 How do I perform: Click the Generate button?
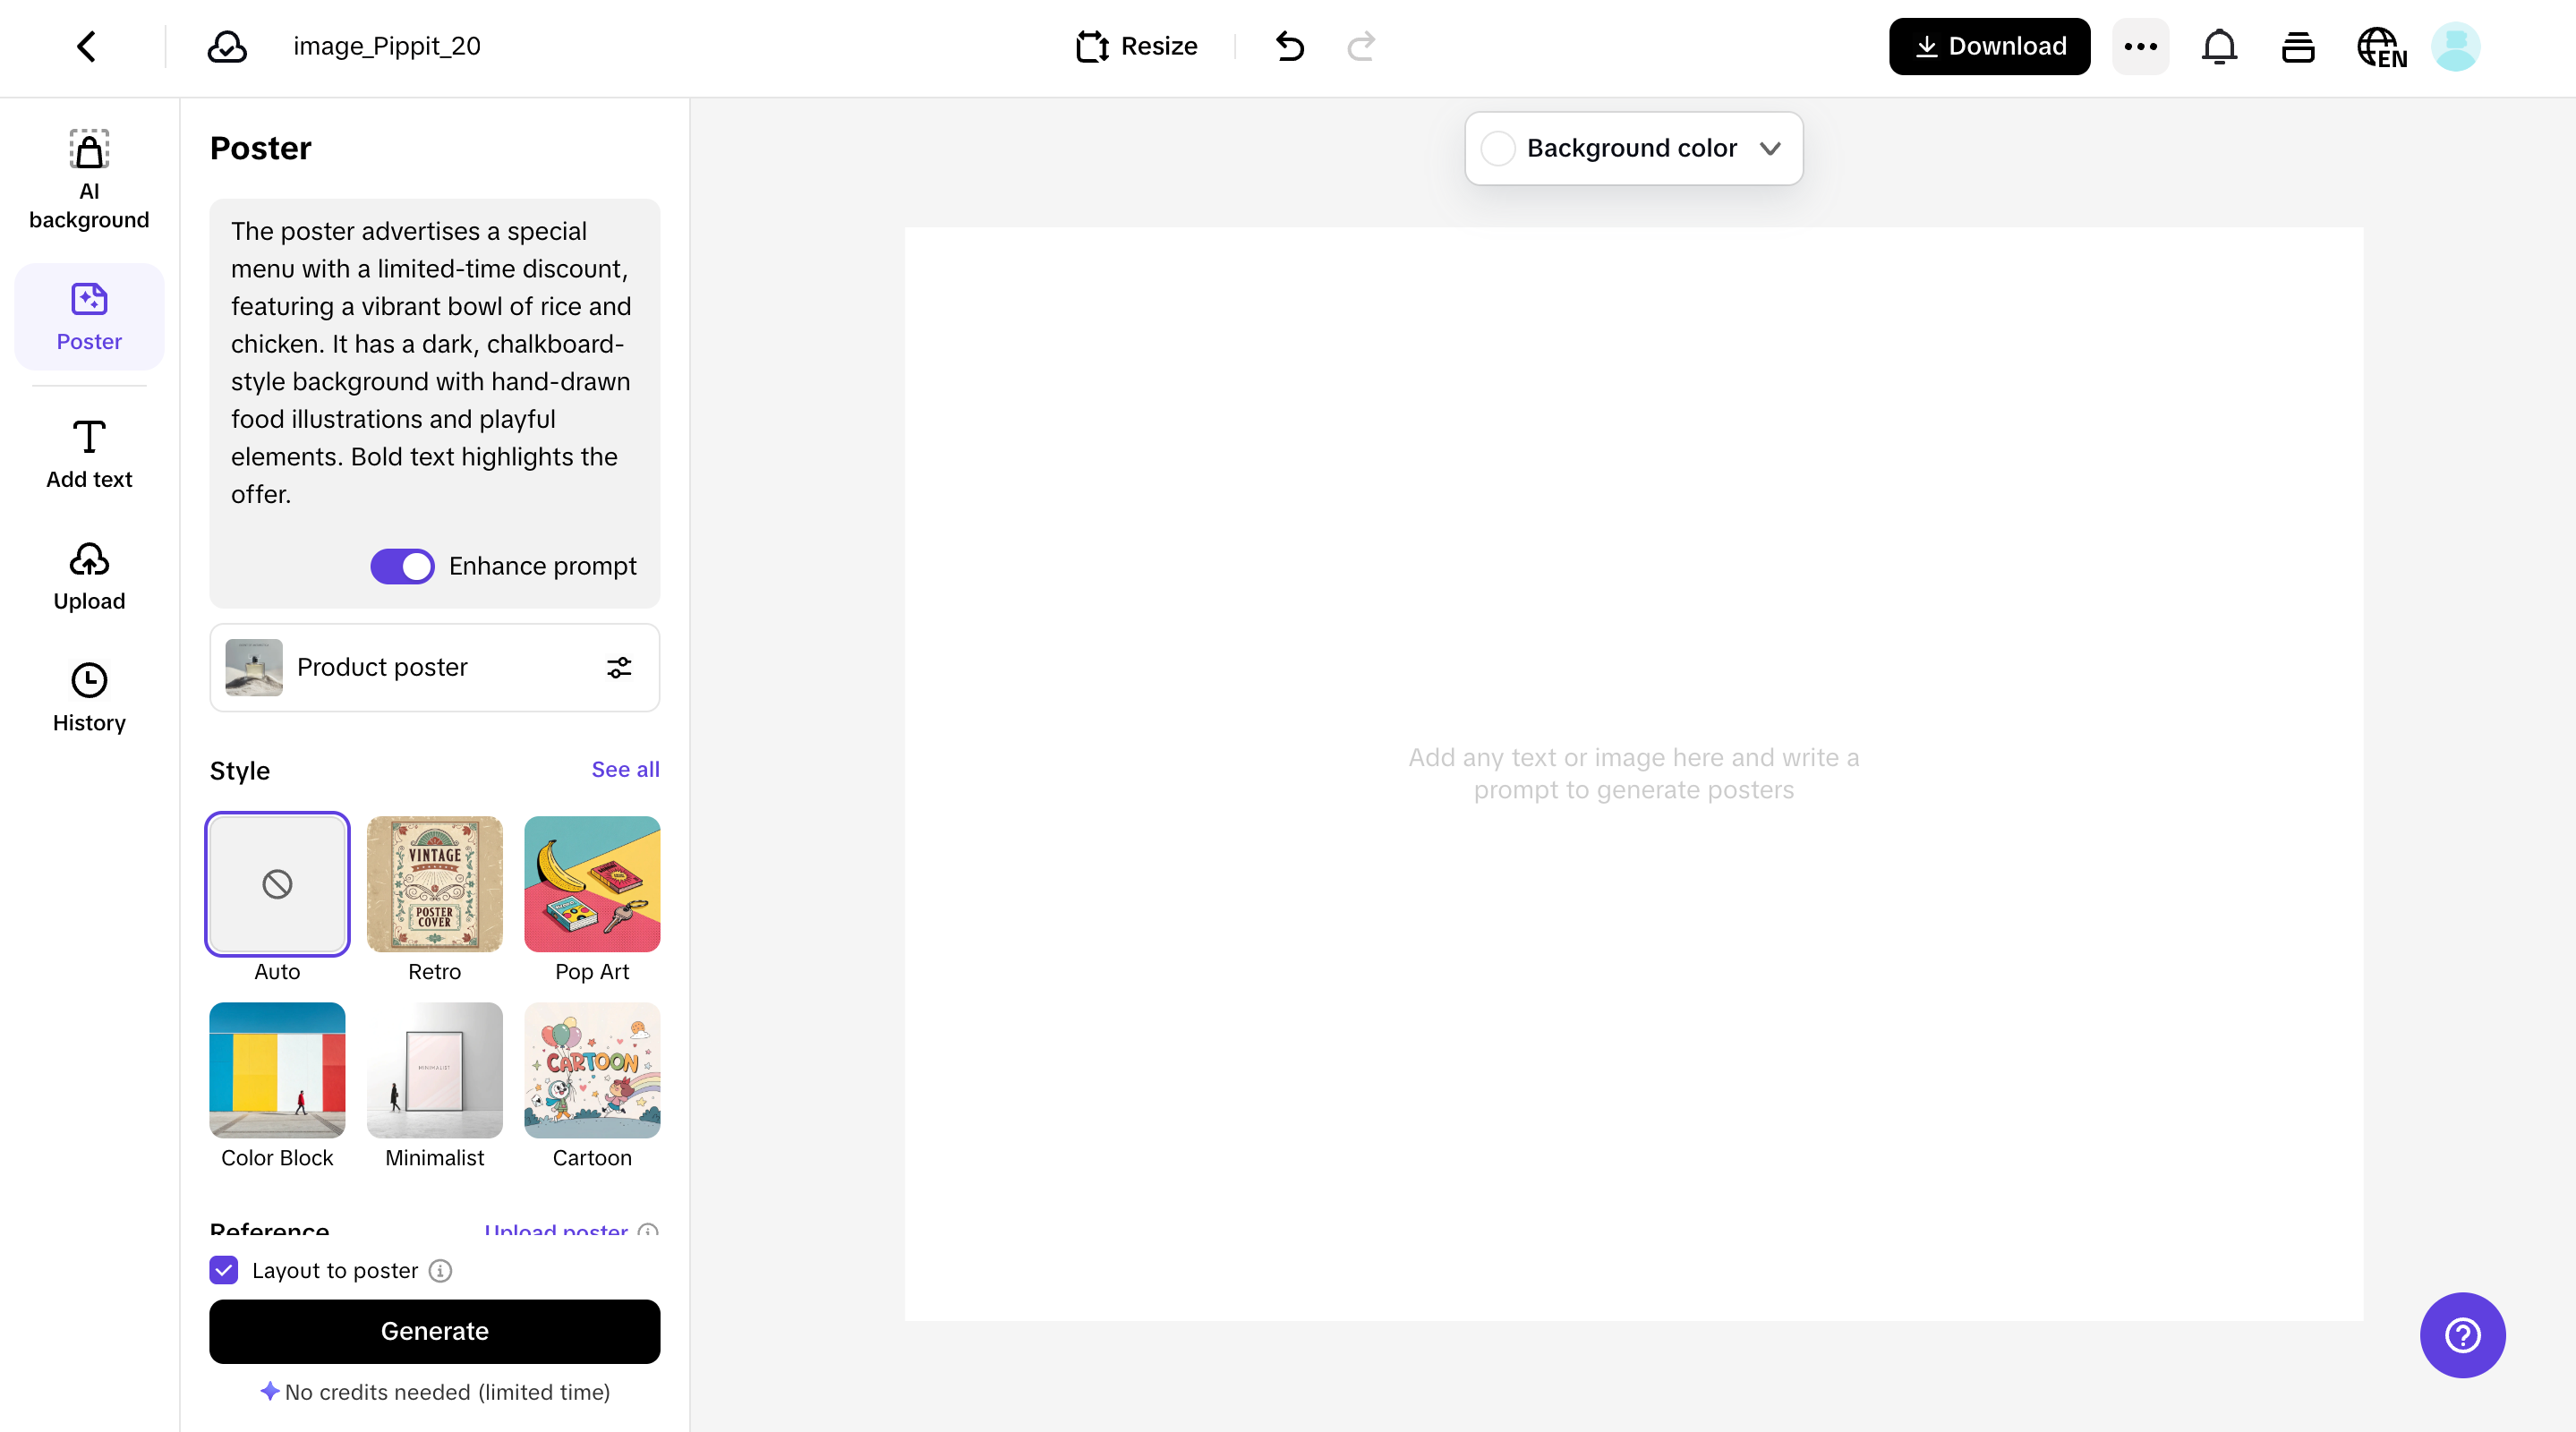tap(434, 1331)
